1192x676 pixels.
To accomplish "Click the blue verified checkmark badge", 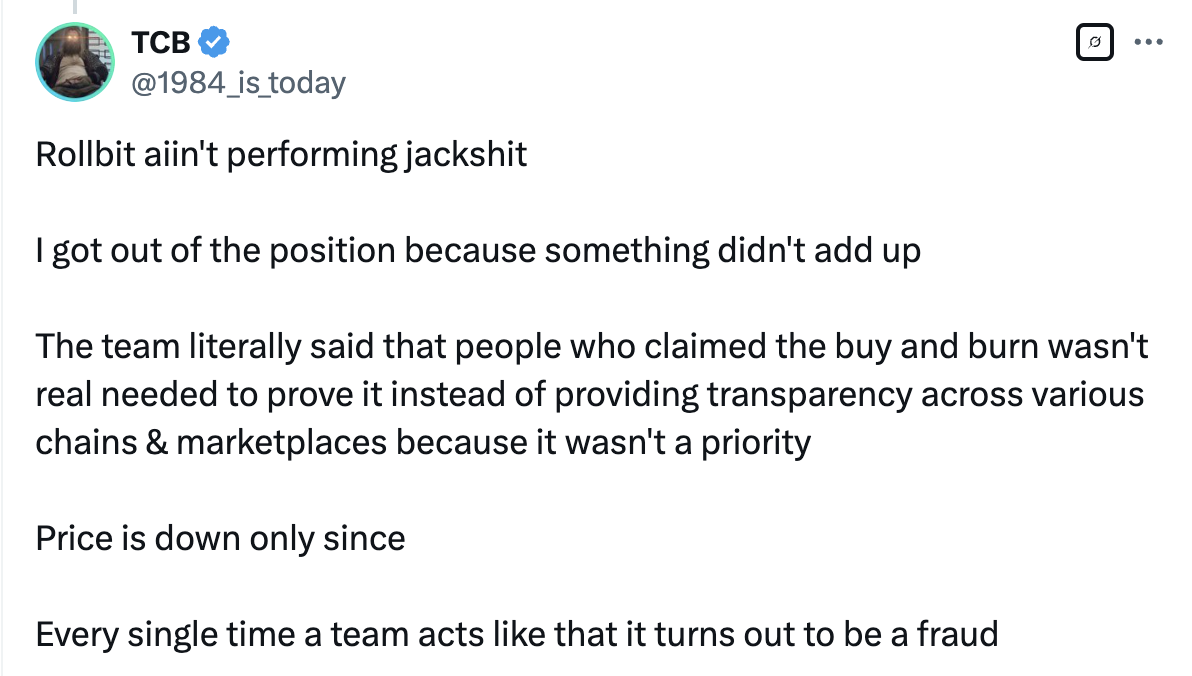I will [215, 43].
